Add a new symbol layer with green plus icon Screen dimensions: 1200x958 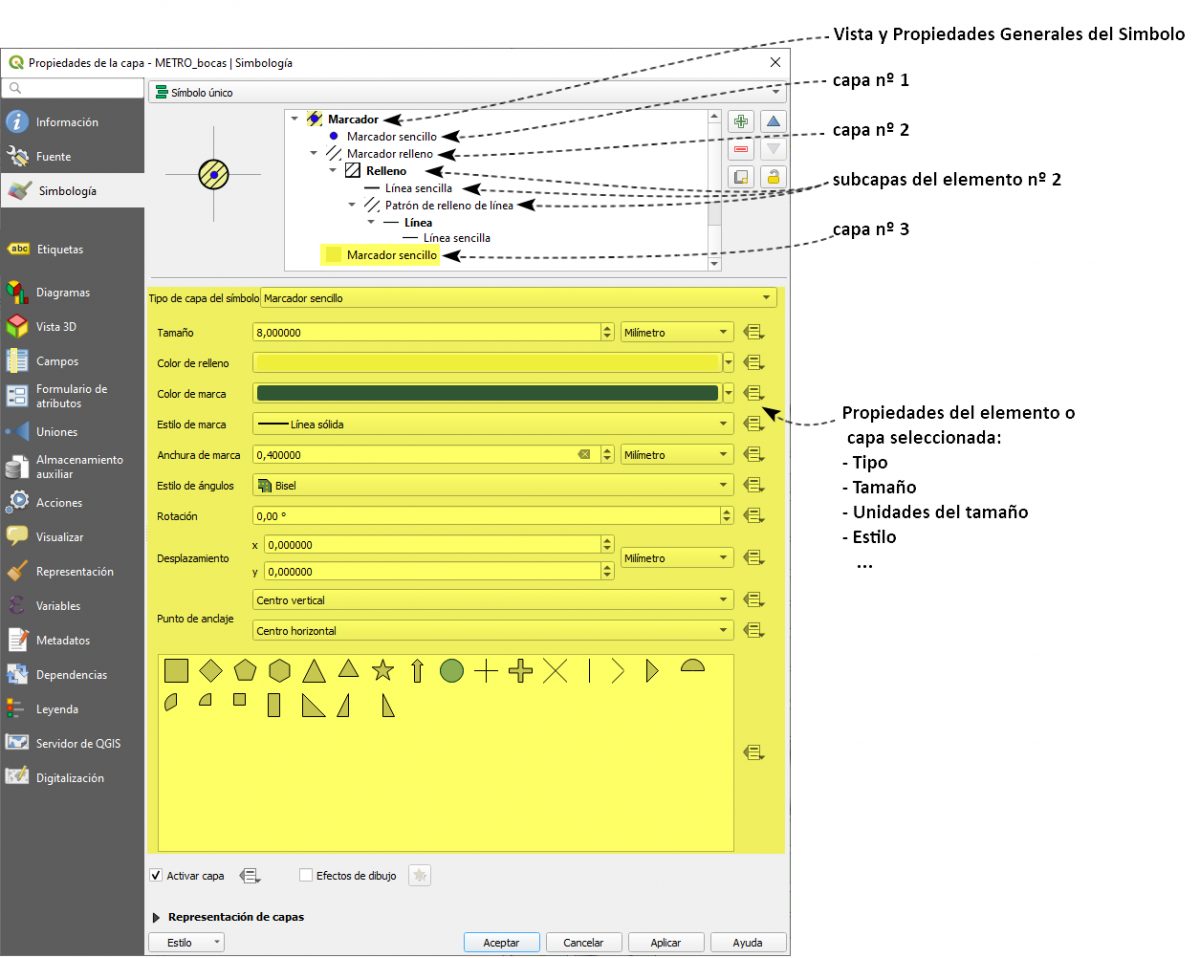[741, 120]
